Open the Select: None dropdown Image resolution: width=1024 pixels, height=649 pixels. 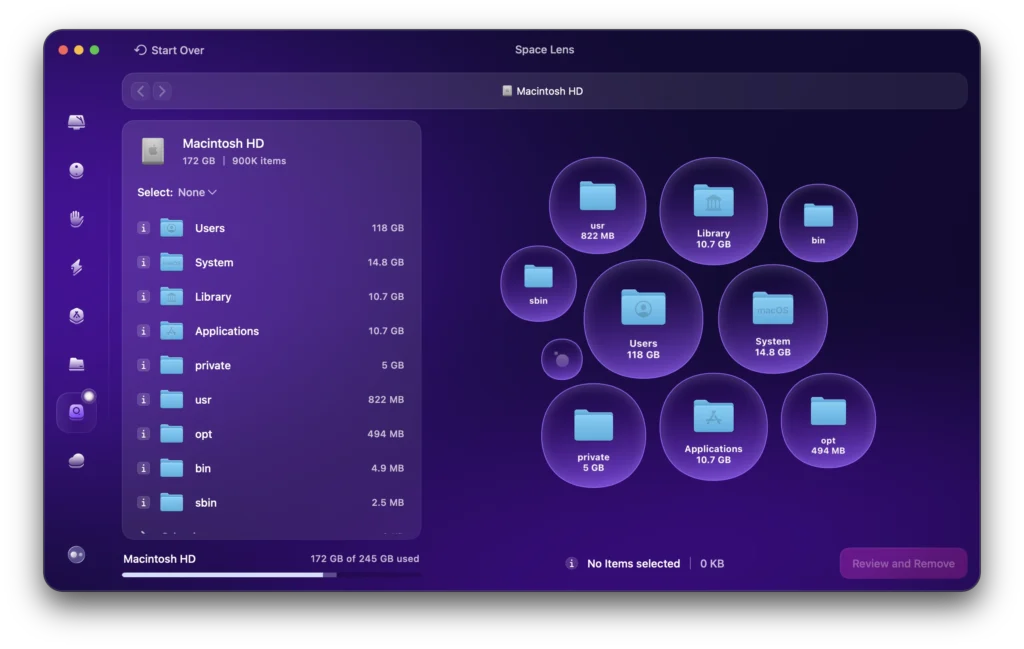tap(196, 192)
